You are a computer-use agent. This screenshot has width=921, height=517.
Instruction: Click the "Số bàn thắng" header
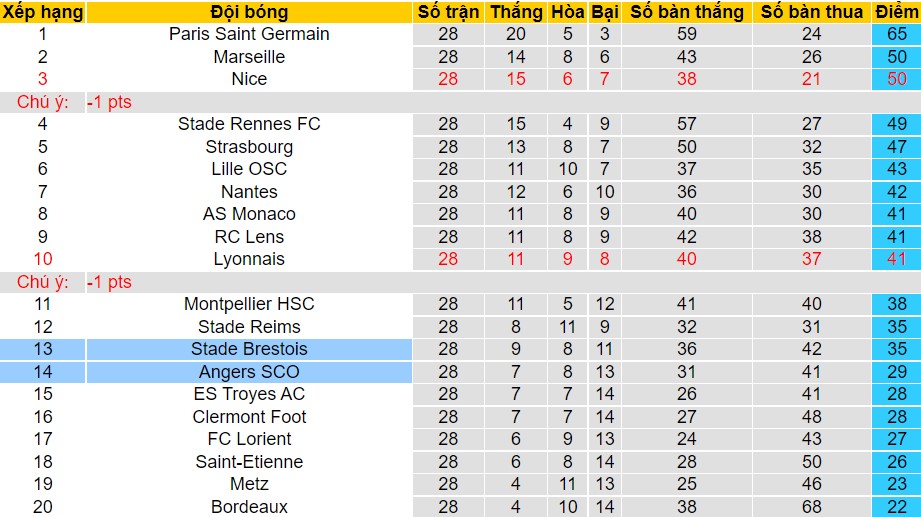(x=685, y=12)
